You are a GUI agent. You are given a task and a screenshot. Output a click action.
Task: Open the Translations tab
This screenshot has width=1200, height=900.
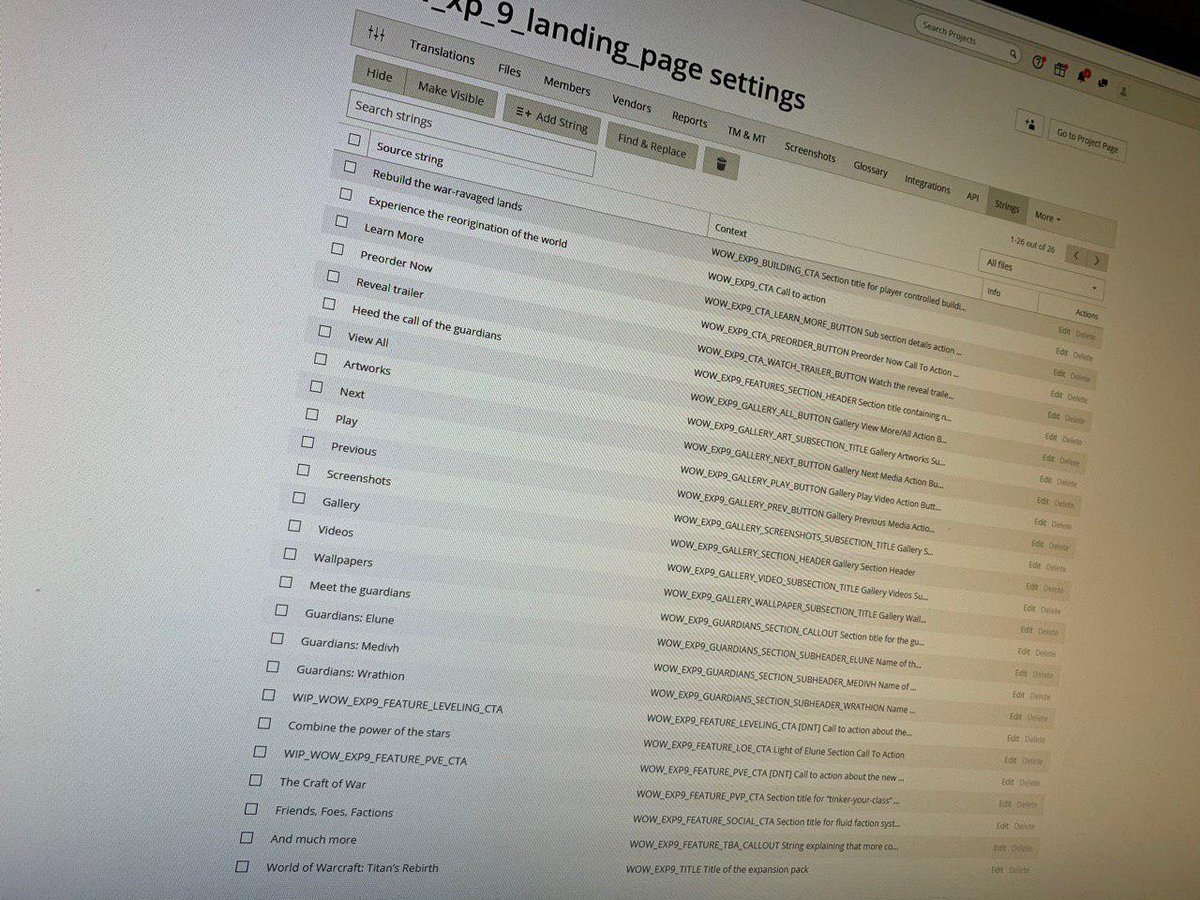click(x=441, y=53)
